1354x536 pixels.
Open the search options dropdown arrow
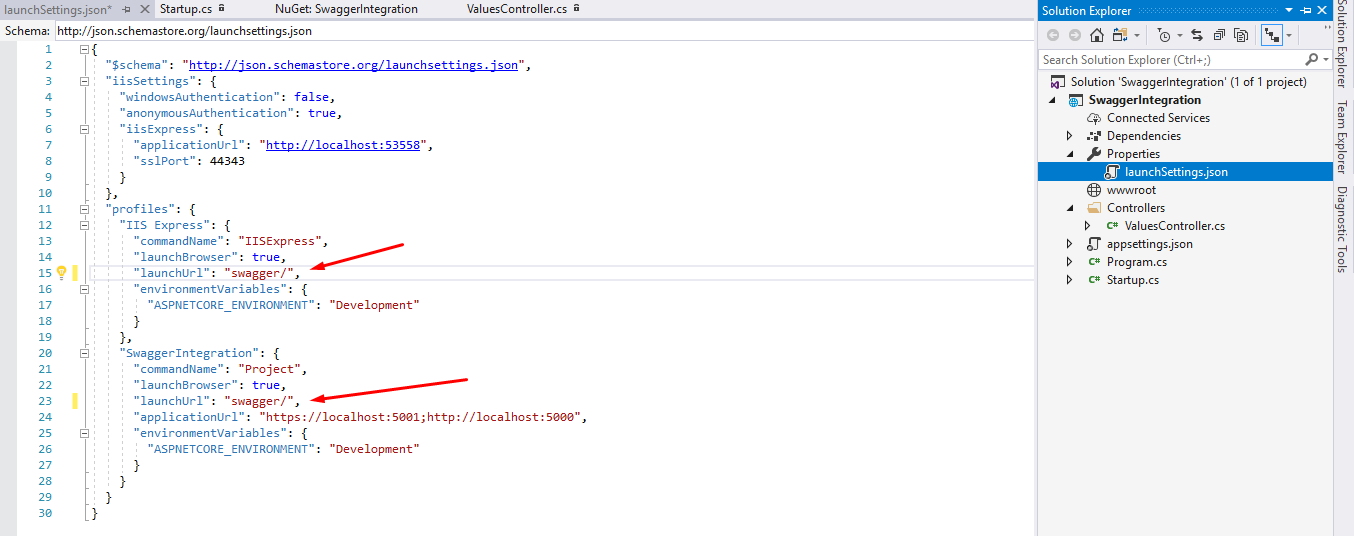(1326, 60)
